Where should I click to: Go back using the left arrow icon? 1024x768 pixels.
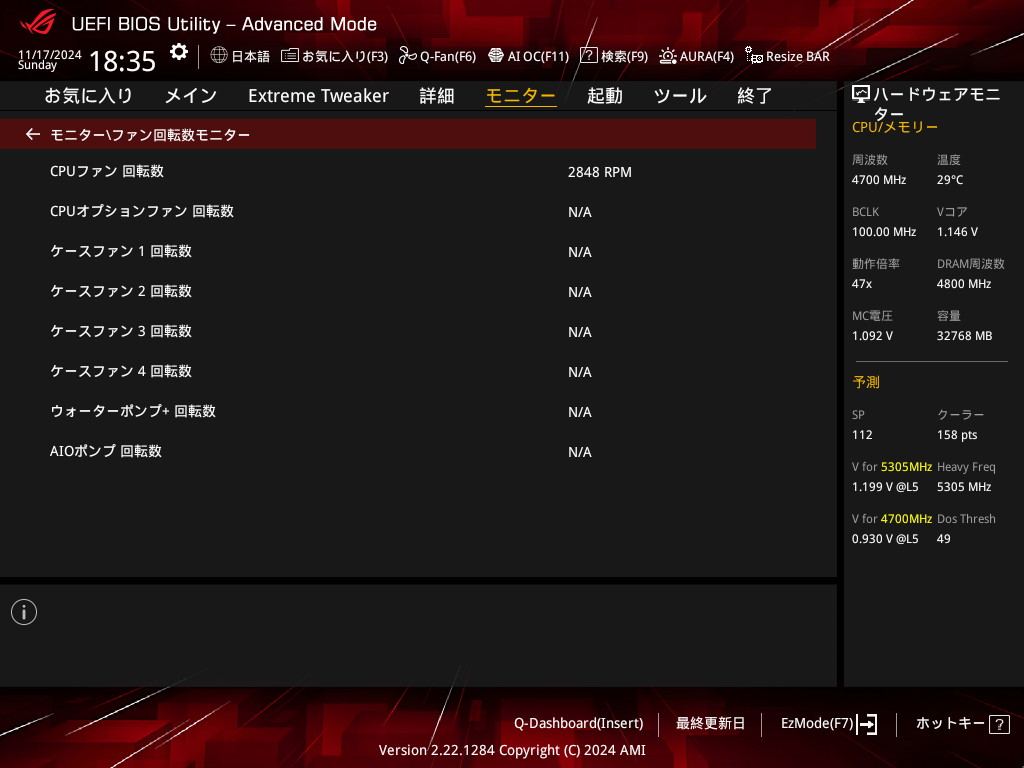pos(33,134)
